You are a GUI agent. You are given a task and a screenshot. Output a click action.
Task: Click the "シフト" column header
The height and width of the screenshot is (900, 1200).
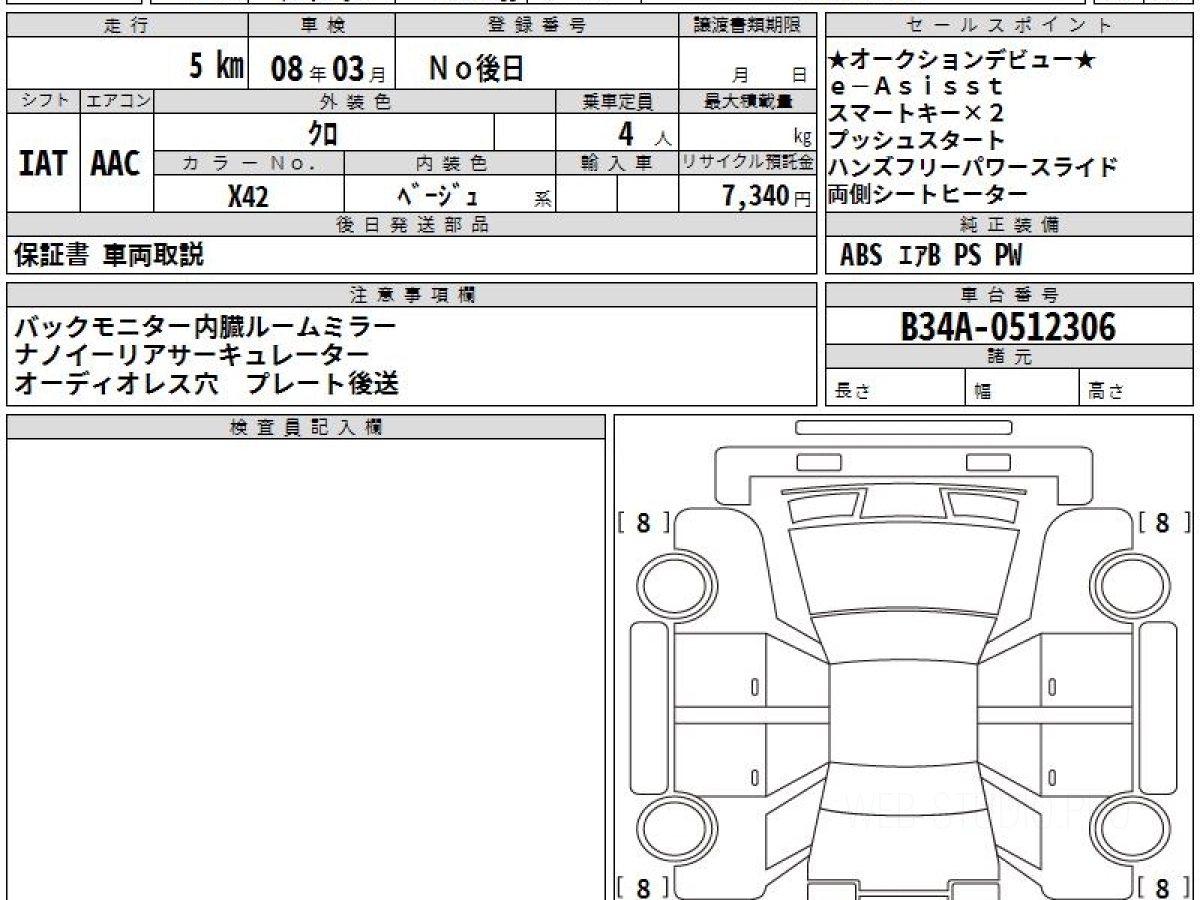43,101
